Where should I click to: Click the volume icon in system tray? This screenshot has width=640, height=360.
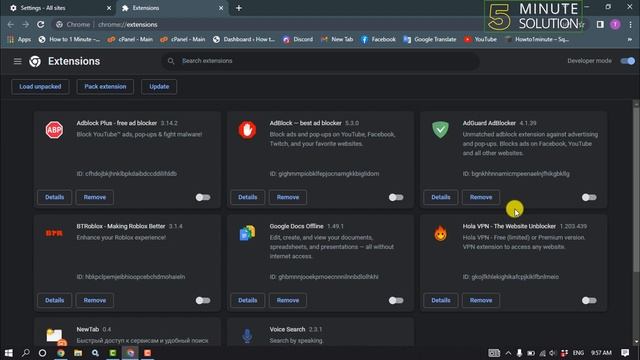pos(553,353)
